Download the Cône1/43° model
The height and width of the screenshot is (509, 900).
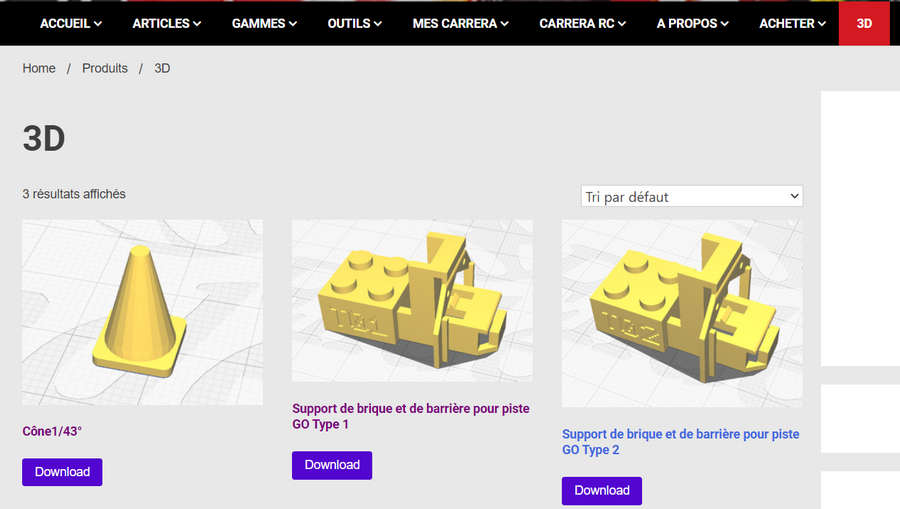pos(62,472)
